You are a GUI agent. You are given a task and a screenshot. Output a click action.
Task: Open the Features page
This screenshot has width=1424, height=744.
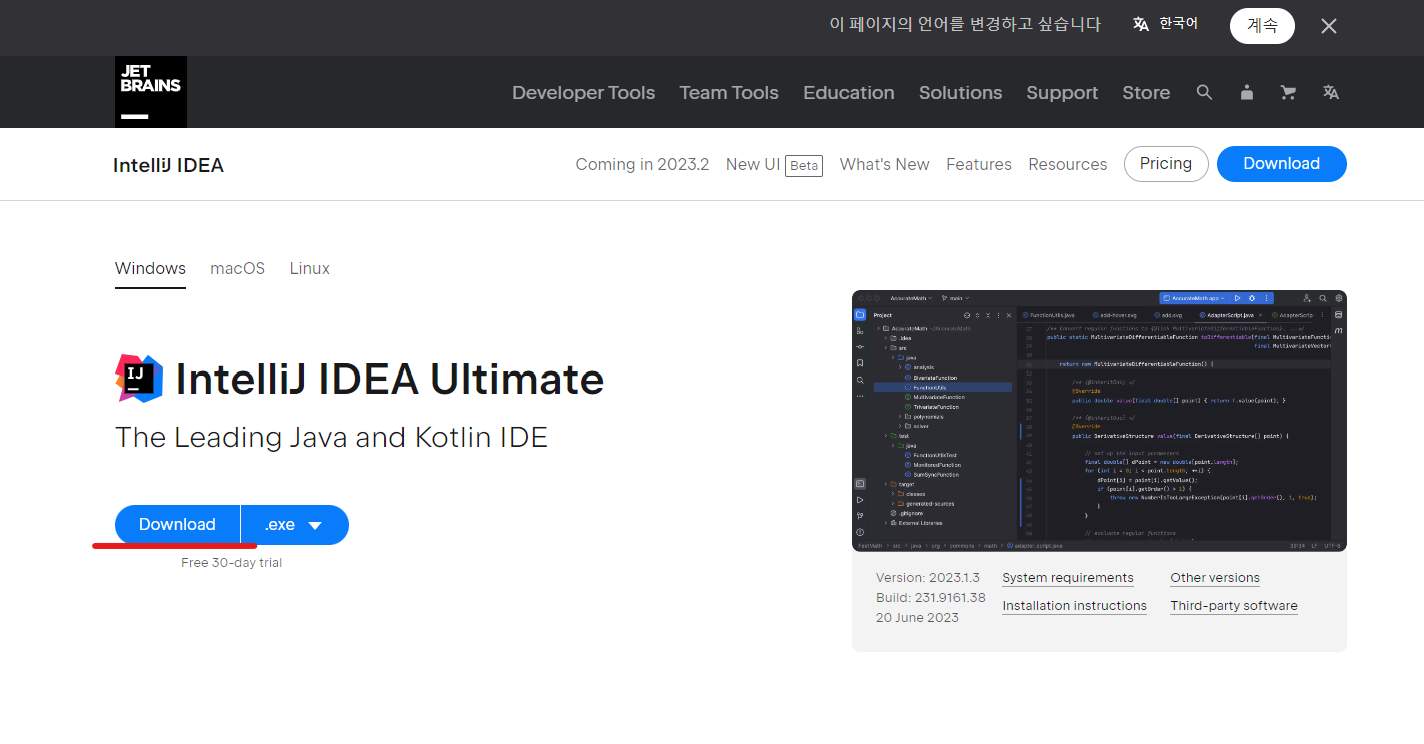click(979, 164)
